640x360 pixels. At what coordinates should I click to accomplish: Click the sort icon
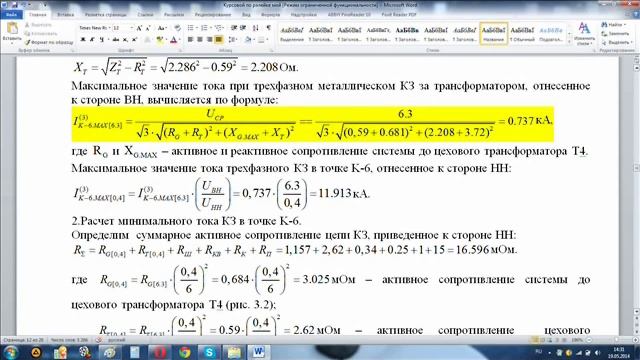[x=256, y=28]
